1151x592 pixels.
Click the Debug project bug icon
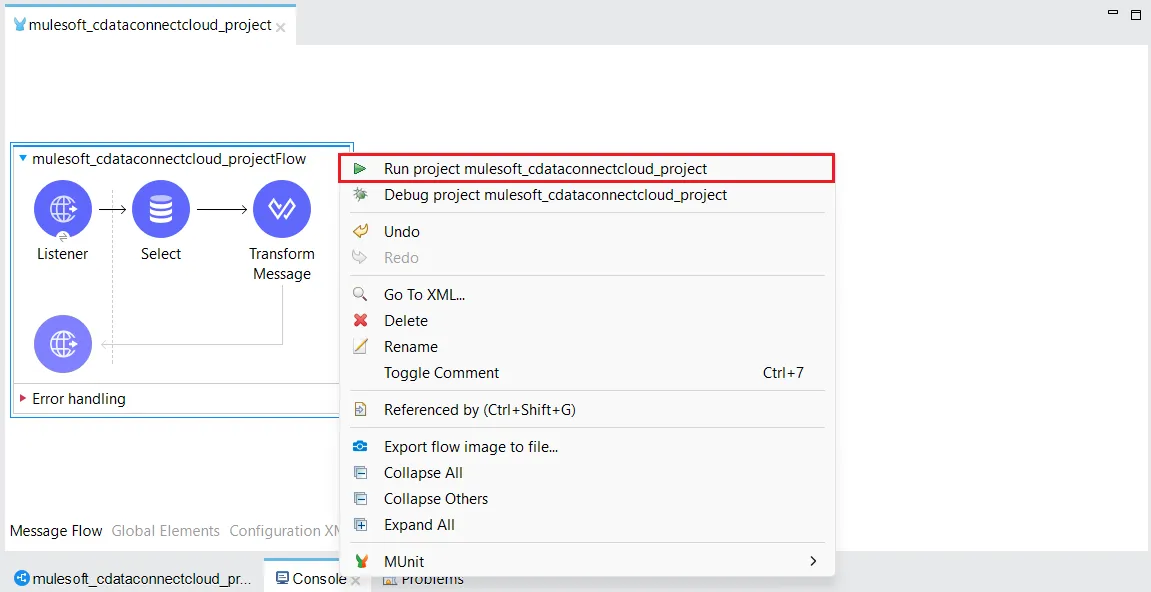pyautogui.click(x=360, y=195)
